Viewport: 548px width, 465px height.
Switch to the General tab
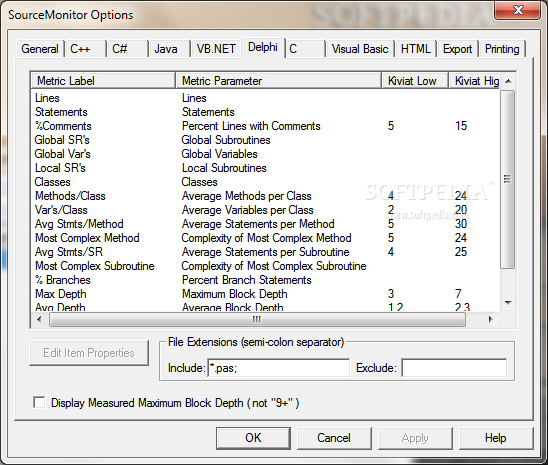[40, 49]
